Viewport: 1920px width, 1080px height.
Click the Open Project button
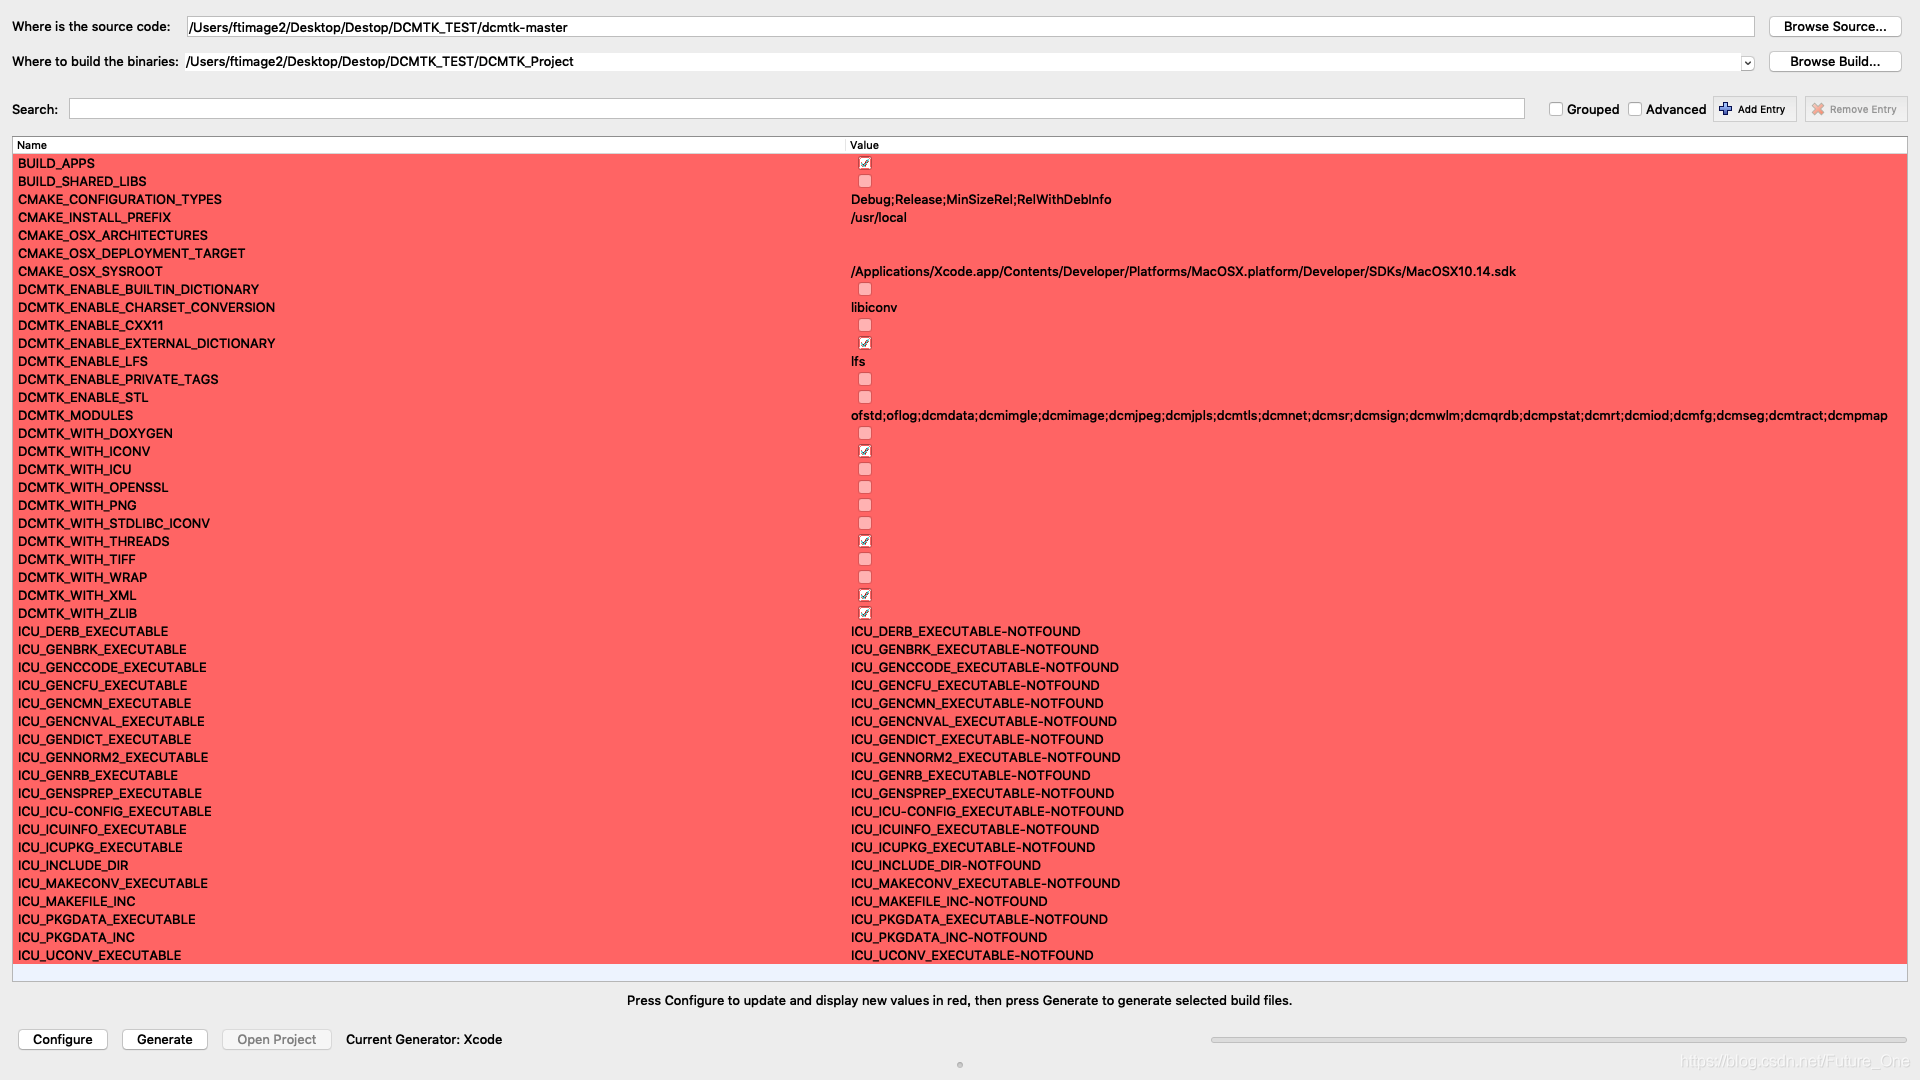pyautogui.click(x=277, y=1040)
